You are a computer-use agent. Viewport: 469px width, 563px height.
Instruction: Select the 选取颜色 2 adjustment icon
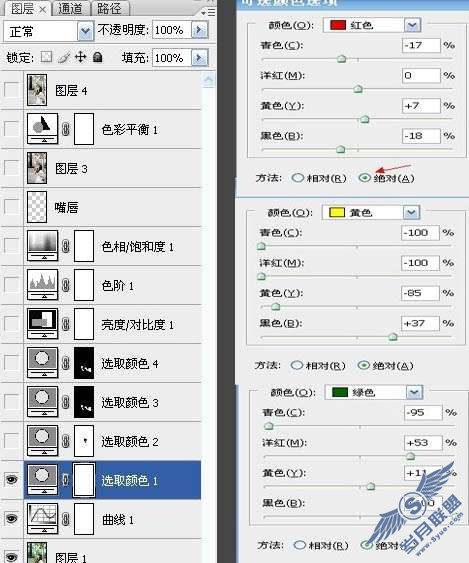point(42,441)
